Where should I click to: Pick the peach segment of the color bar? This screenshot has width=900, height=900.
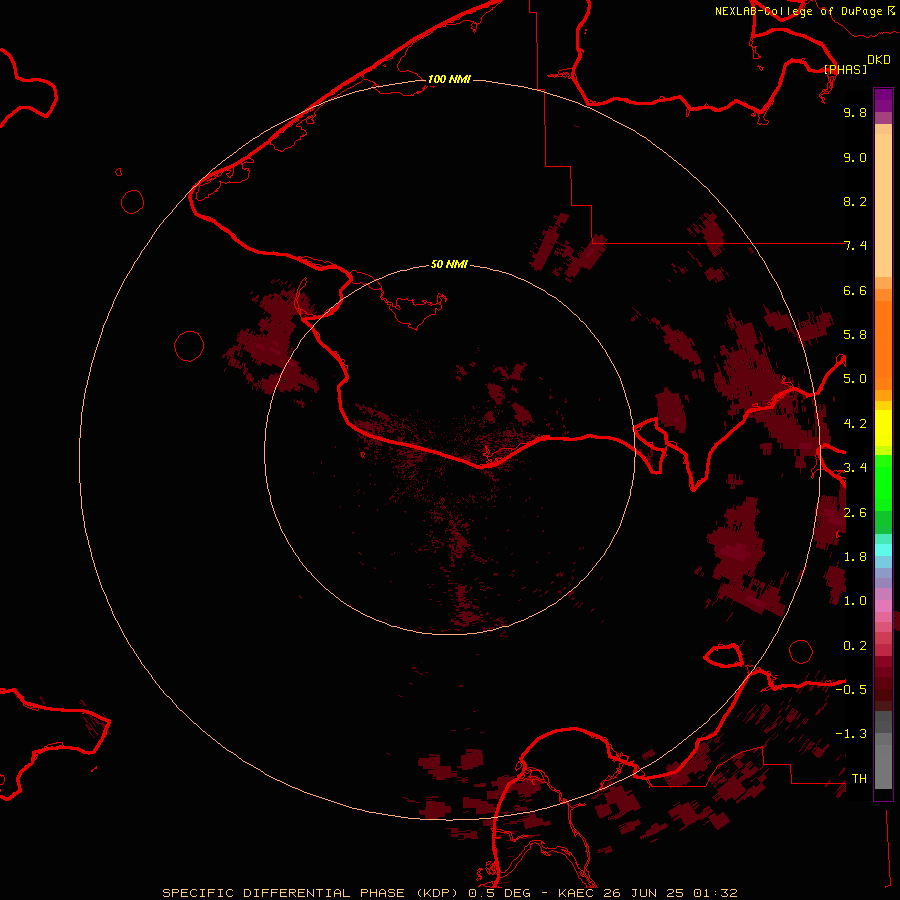click(883, 205)
